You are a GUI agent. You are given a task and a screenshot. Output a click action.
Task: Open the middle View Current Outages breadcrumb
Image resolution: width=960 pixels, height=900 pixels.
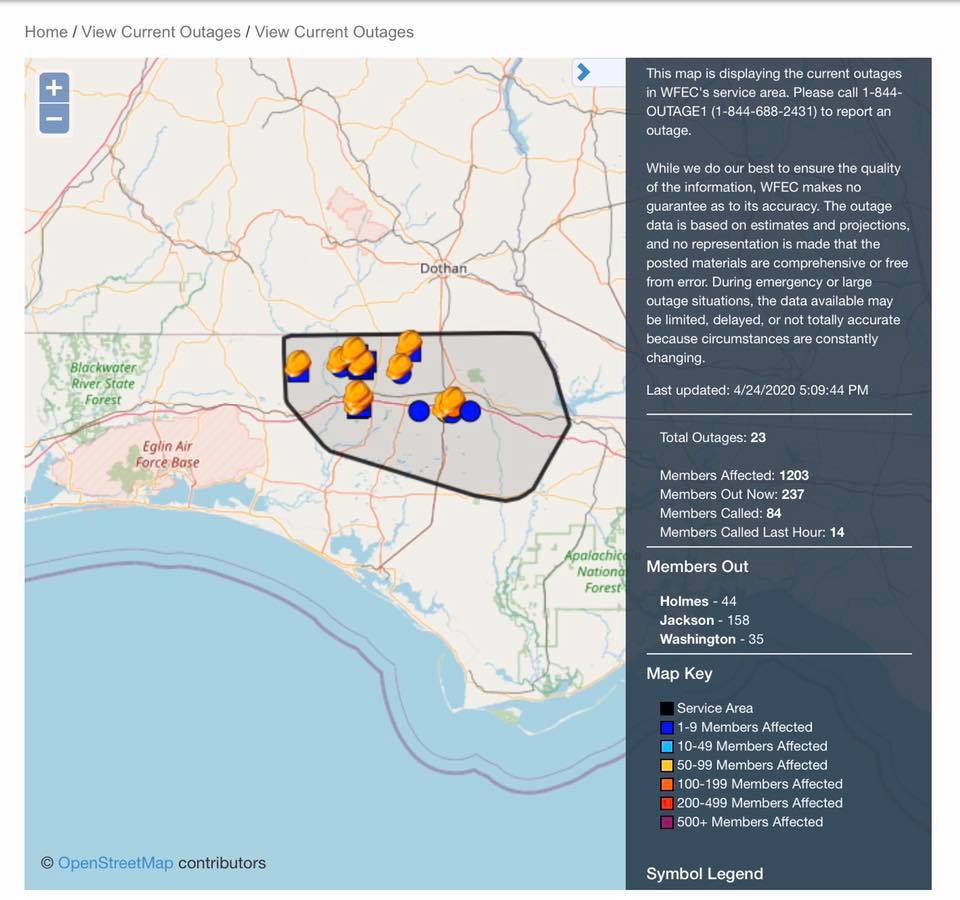[161, 32]
